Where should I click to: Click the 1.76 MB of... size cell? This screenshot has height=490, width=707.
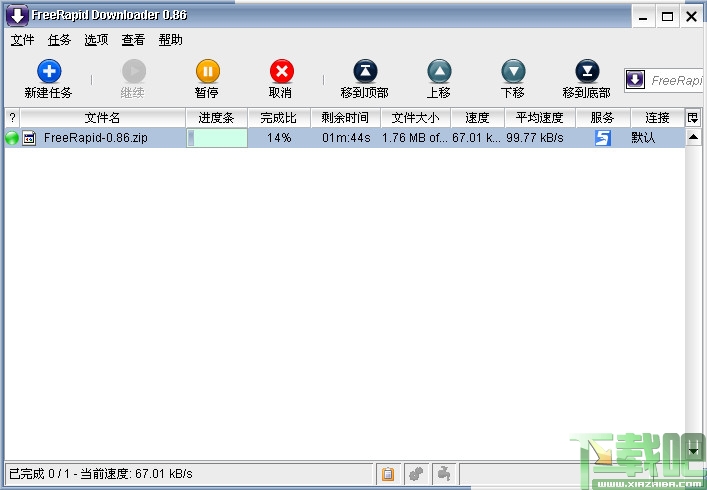tap(415, 137)
